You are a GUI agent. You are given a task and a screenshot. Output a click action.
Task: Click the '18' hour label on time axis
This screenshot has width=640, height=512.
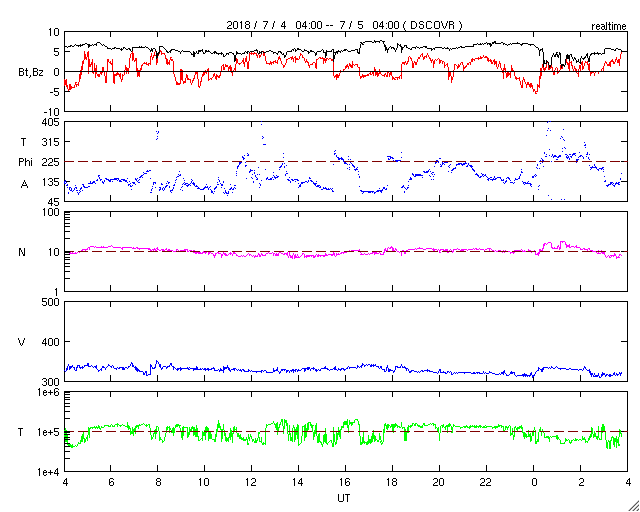click(x=392, y=483)
